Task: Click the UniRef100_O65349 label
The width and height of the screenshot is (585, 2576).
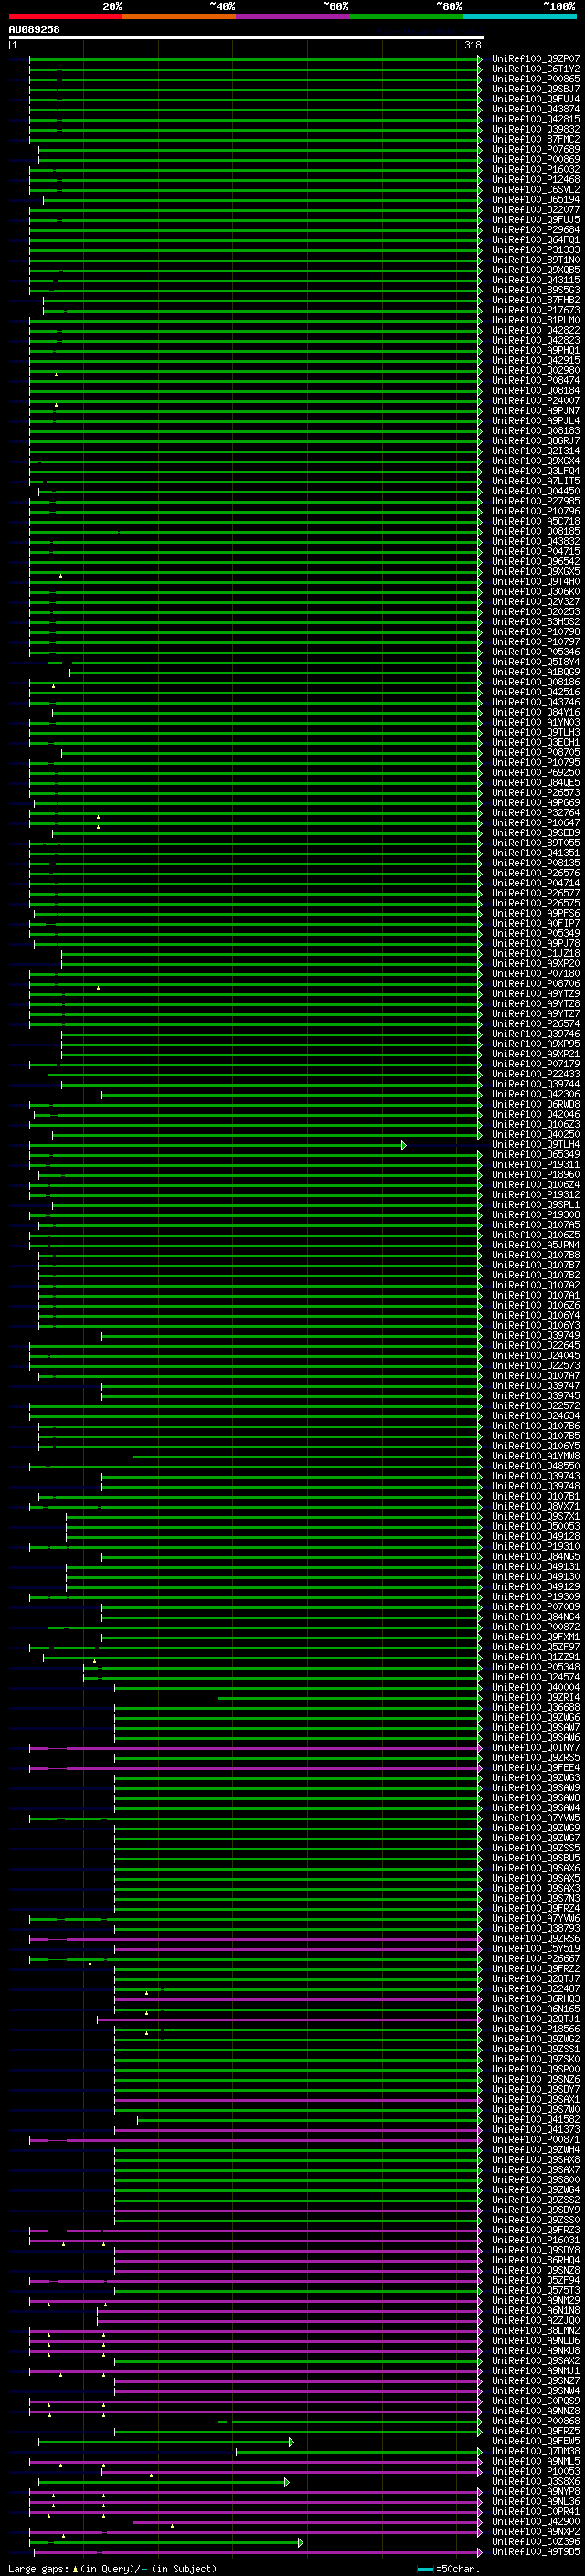Action: (535, 1155)
